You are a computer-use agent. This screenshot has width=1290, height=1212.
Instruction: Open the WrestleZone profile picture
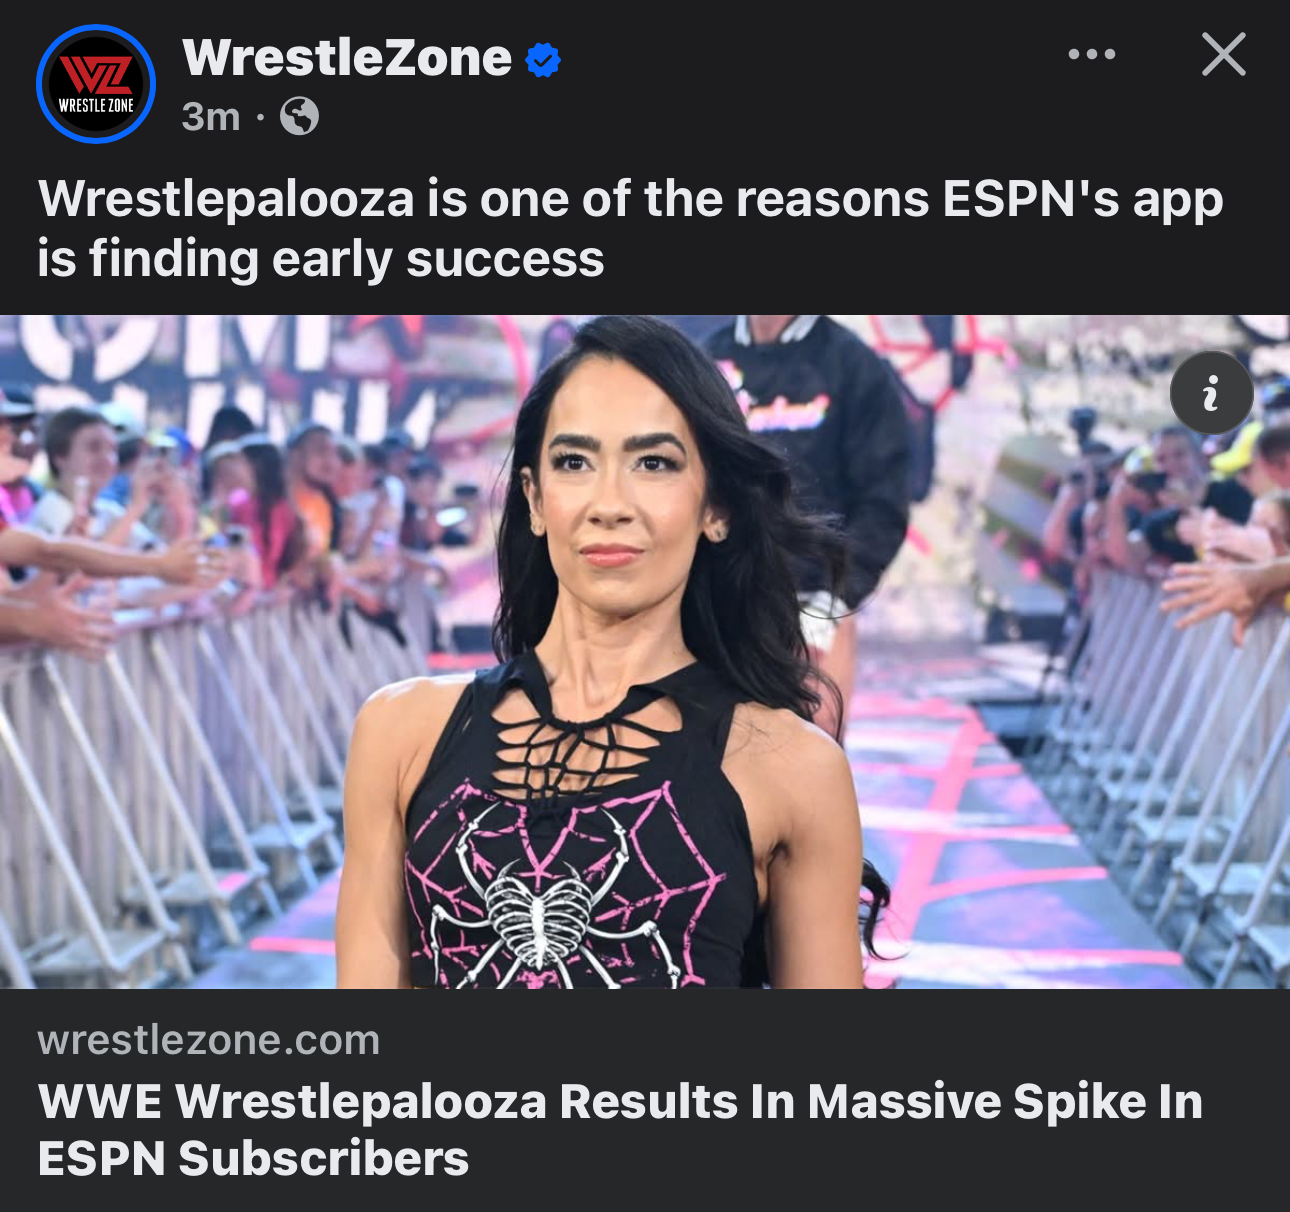(96, 84)
